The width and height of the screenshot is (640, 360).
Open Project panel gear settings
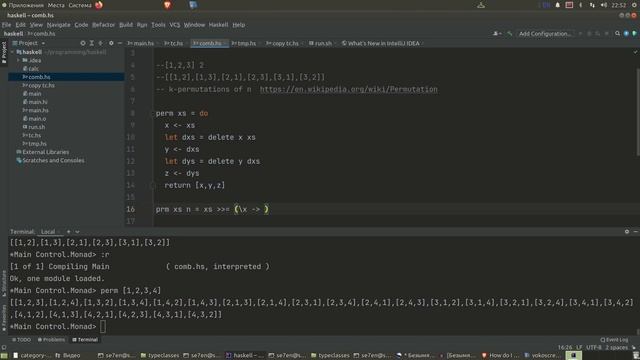(x=111, y=43)
